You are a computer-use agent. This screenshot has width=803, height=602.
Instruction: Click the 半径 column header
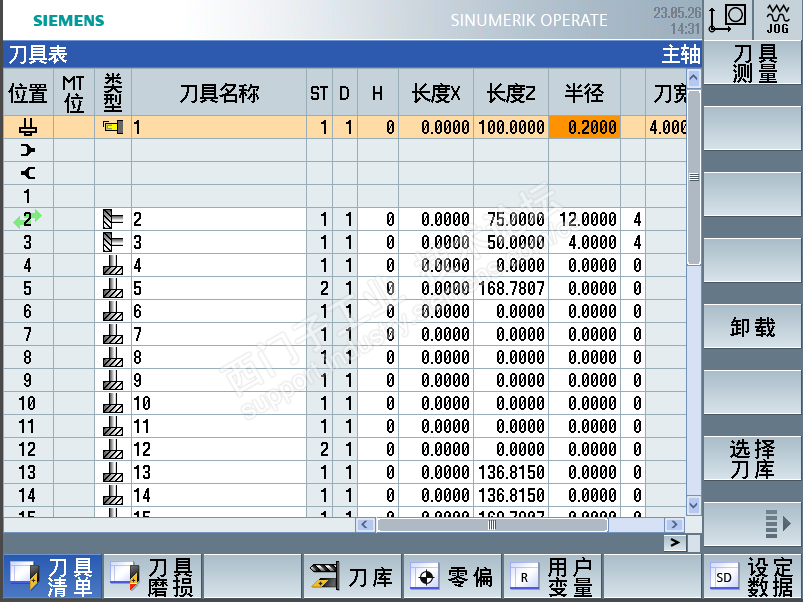click(584, 93)
